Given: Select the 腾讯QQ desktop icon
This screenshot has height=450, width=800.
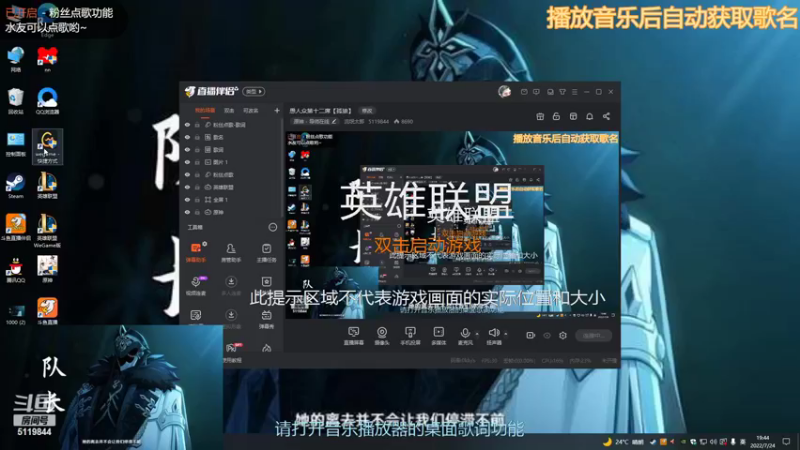Looking at the screenshot, I should (x=15, y=269).
